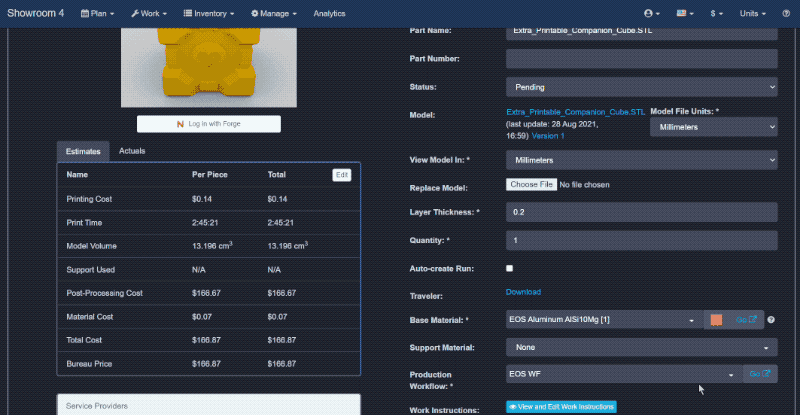Click the Total Cost row label
The width and height of the screenshot is (800, 415).
tap(84, 340)
